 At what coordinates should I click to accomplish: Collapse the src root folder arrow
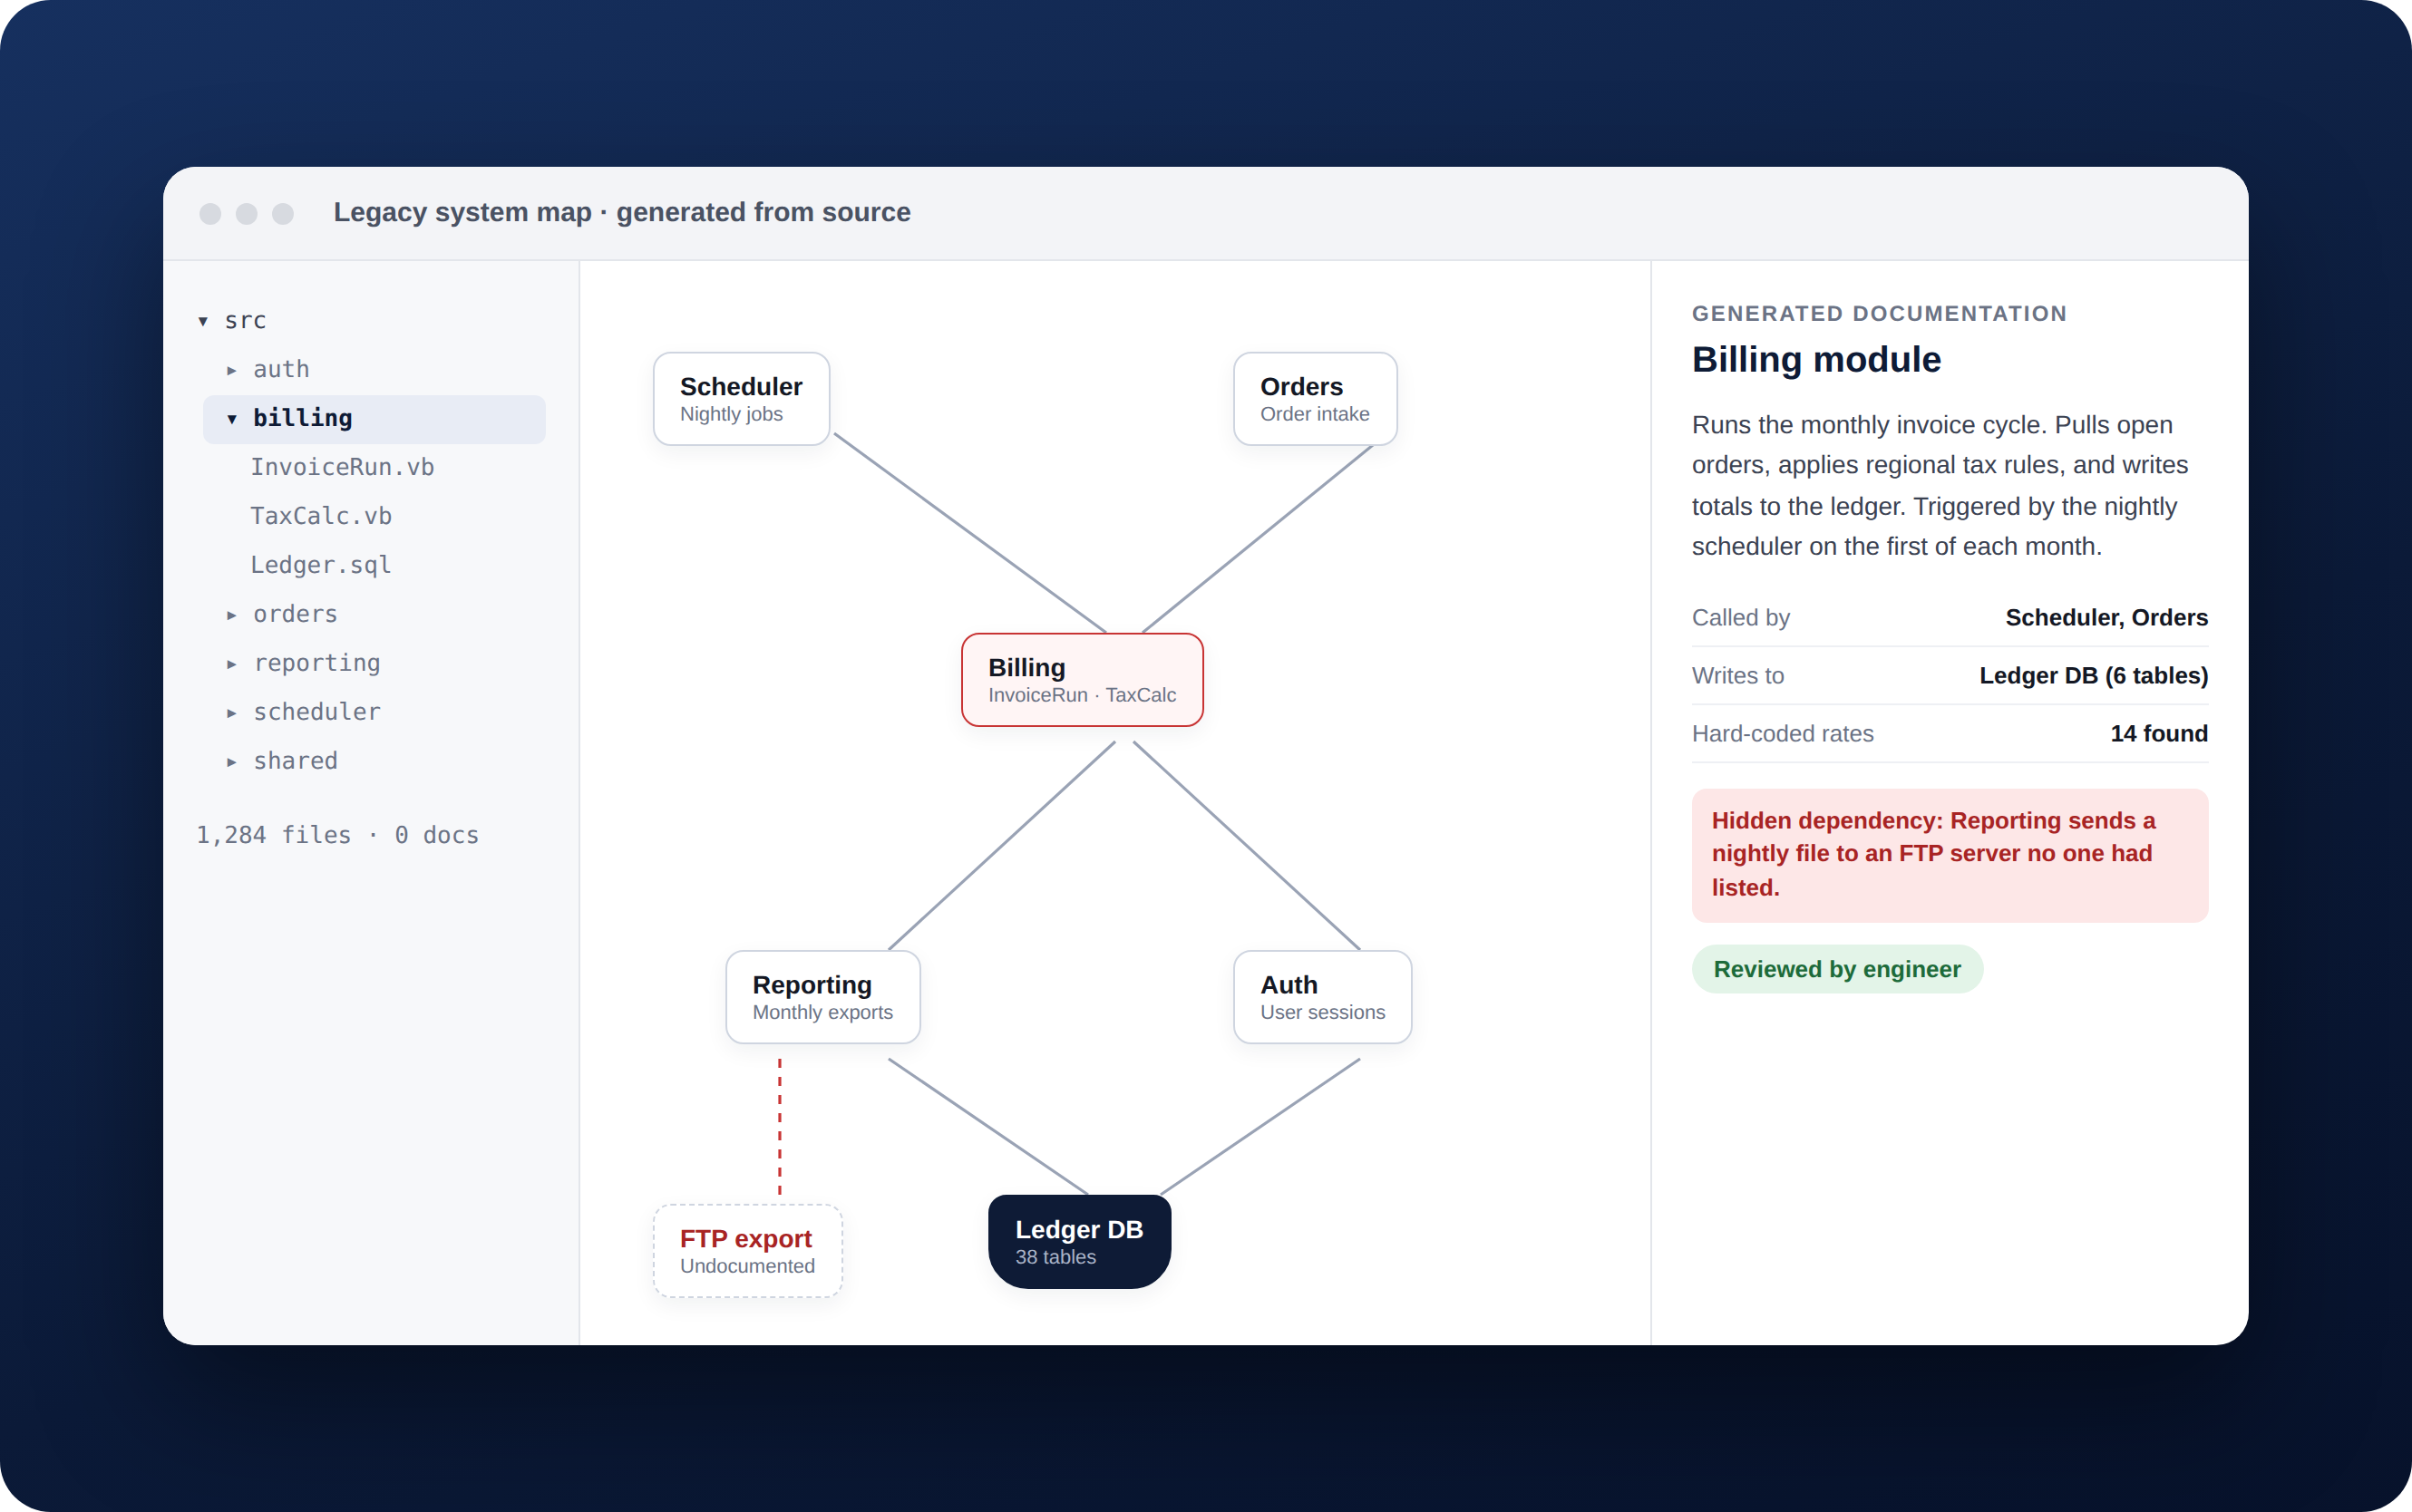coord(203,321)
